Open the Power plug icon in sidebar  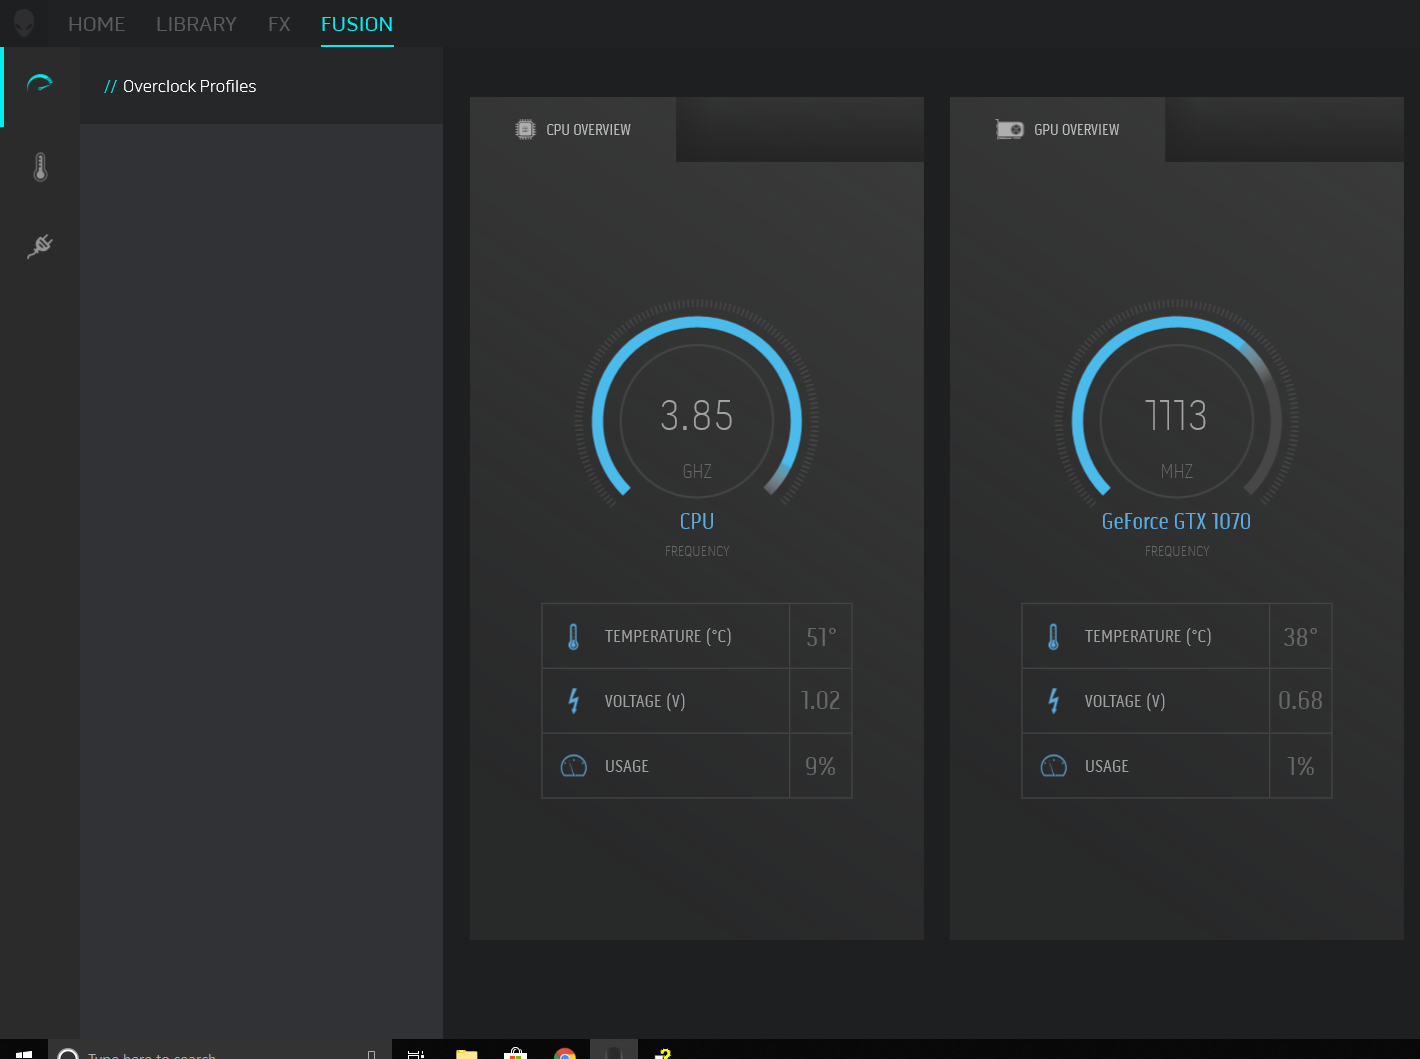(39, 246)
